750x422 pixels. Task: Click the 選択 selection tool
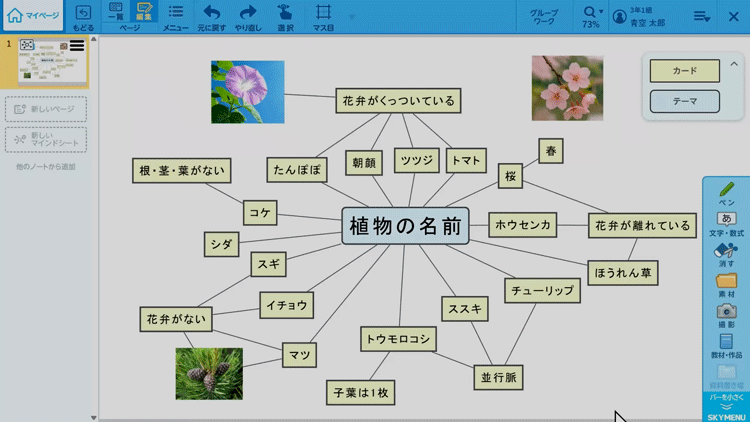coord(285,17)
